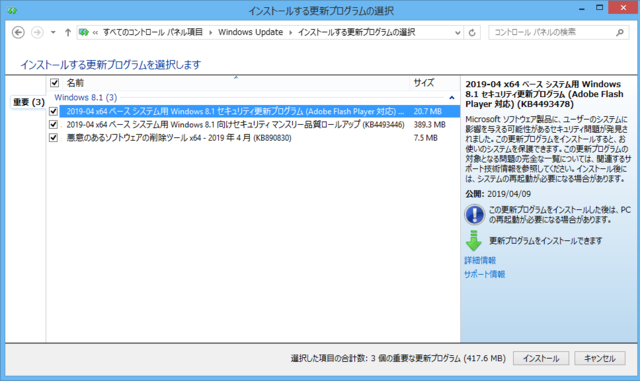
Task: Click the blue restart-warning exclamation icon
Action: [474, 214]
